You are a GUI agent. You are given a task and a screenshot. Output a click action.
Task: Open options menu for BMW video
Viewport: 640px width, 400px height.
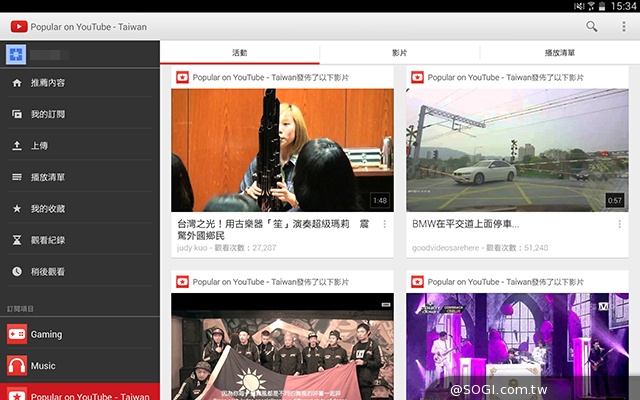click(x=619, y=225)
